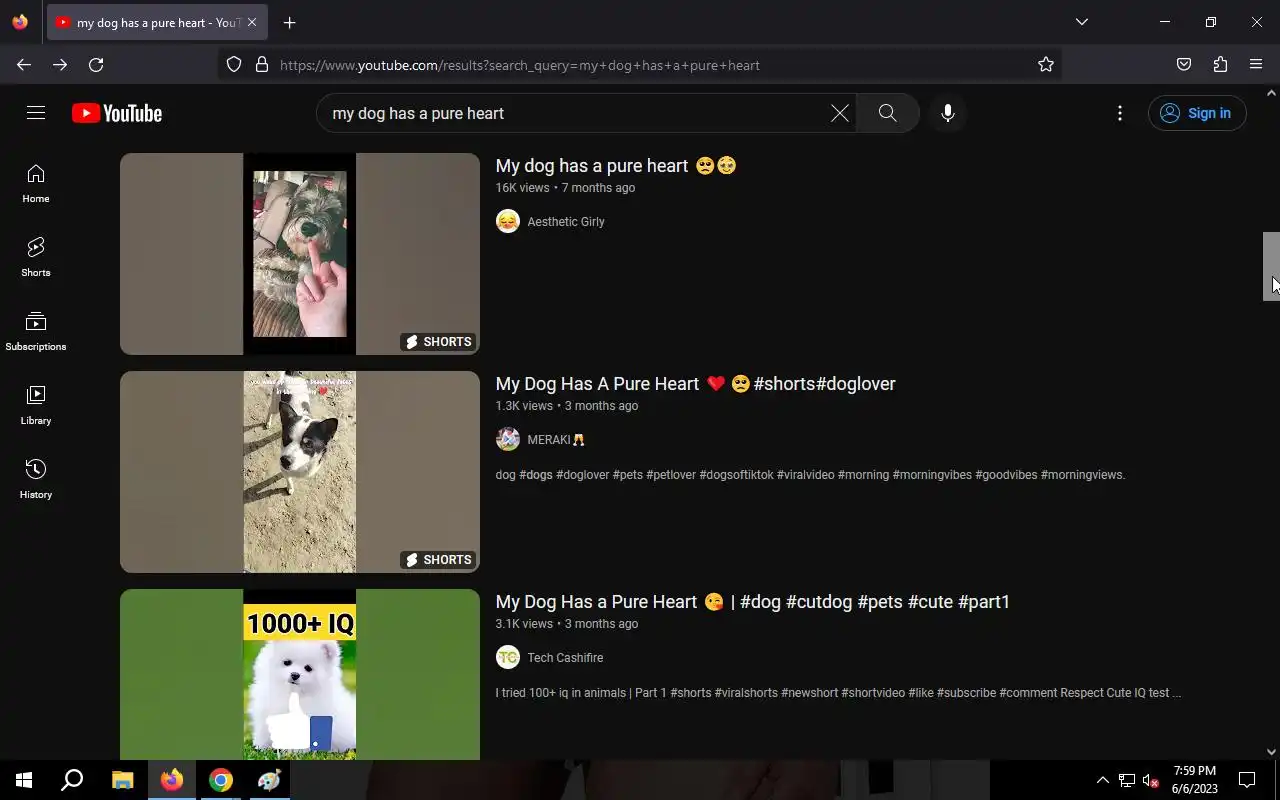
Task: Click the Sign in button
Action: [x=1197, y=113]
